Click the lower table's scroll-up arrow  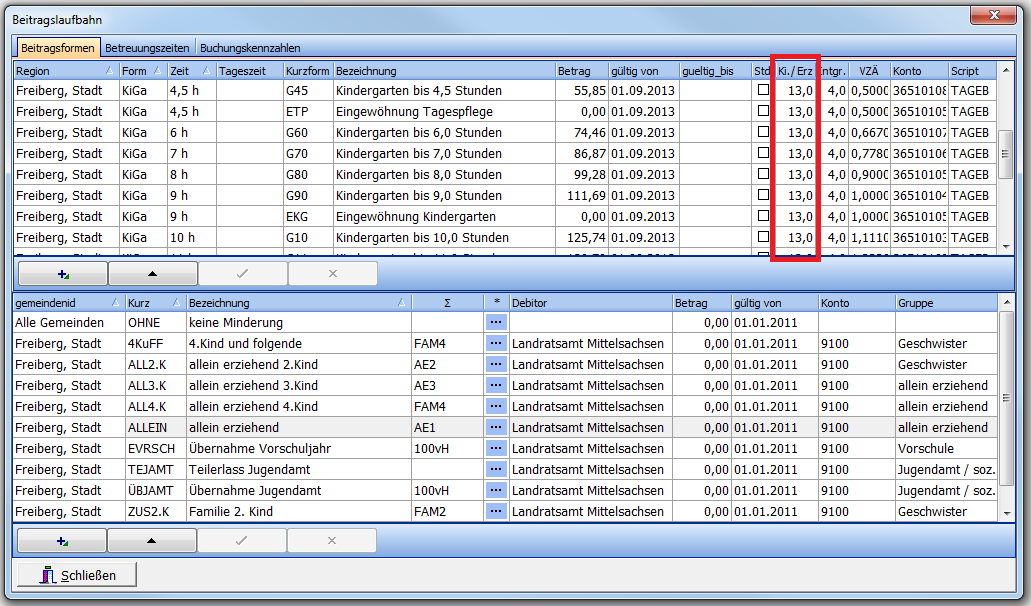pyautogui.click(x=1006, y=302)
